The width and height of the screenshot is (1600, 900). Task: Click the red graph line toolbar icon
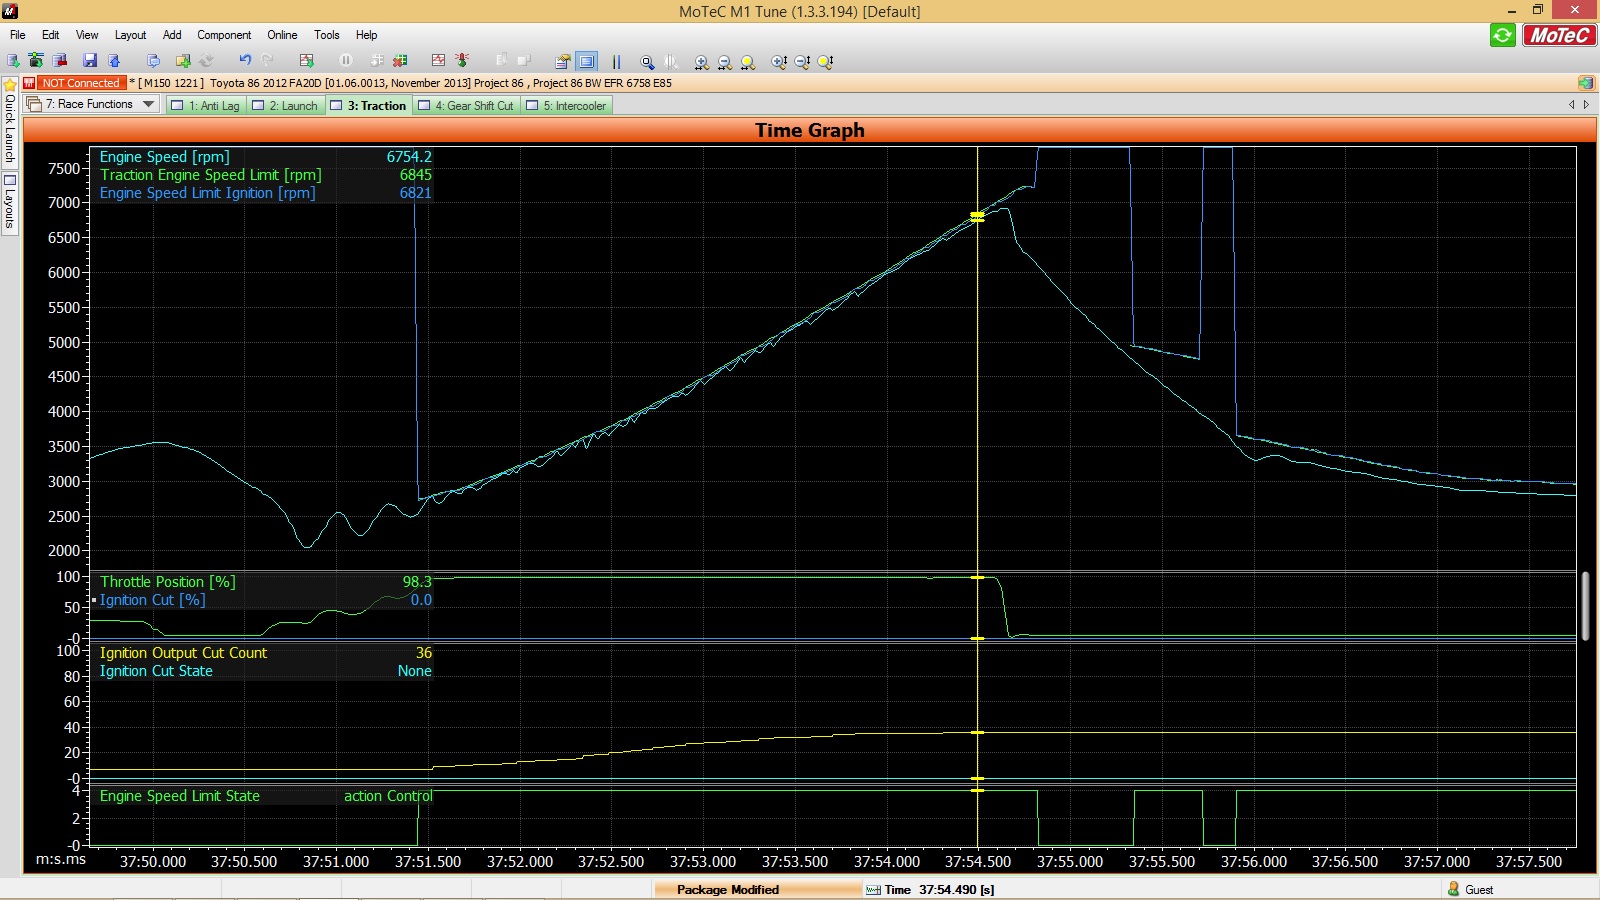click(x=438, y=61)
